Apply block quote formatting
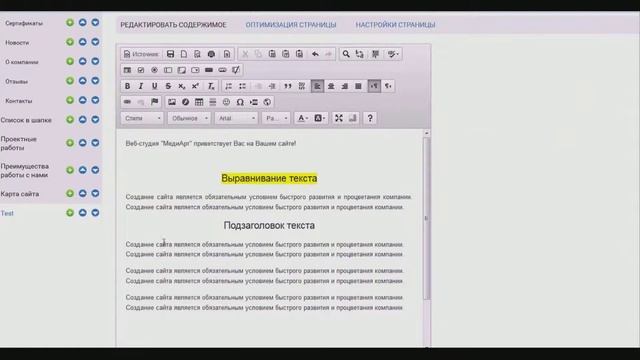 (288, 86)
